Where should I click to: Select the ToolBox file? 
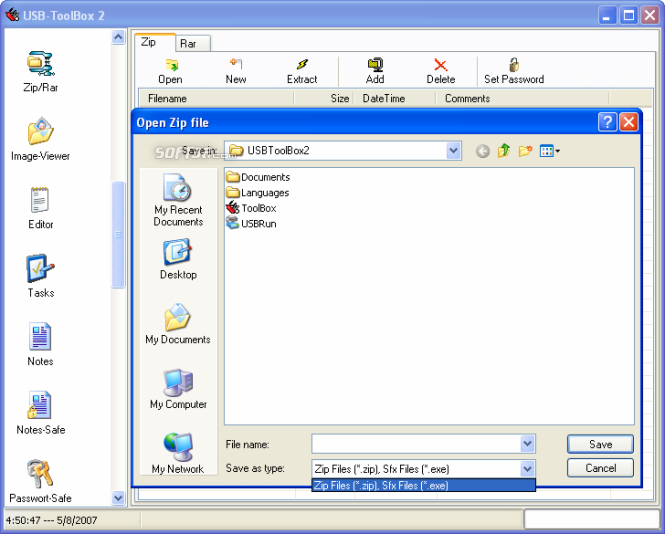tap(251, 208)
